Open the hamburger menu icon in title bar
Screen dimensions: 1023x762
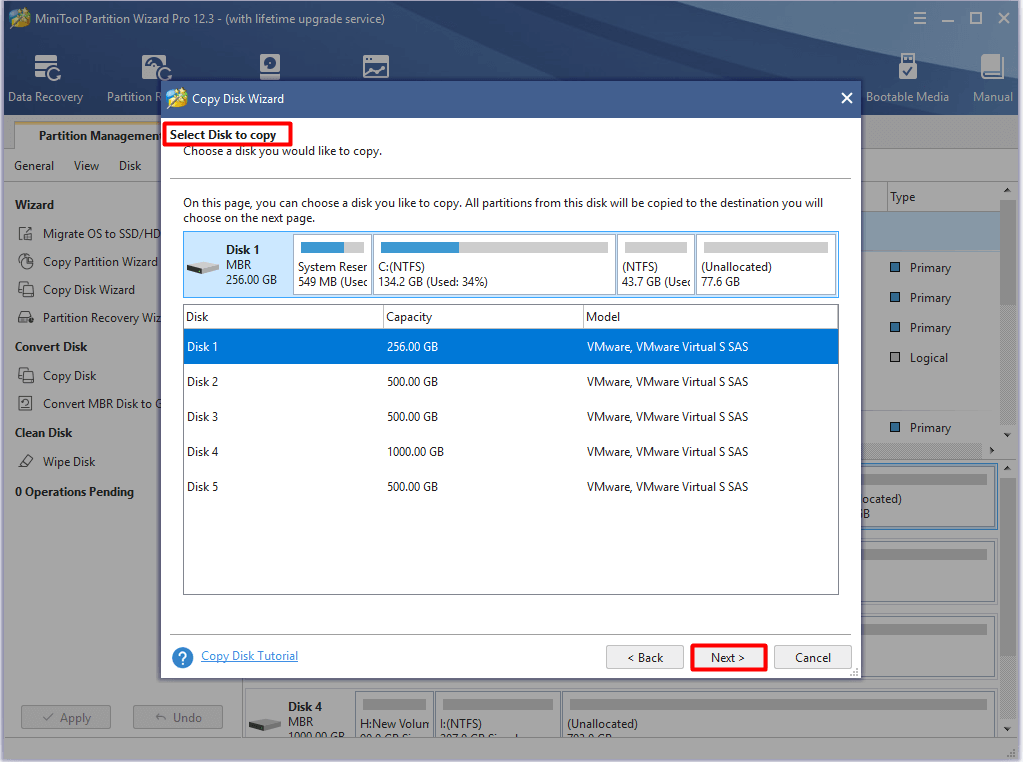(x=920, y=18)
